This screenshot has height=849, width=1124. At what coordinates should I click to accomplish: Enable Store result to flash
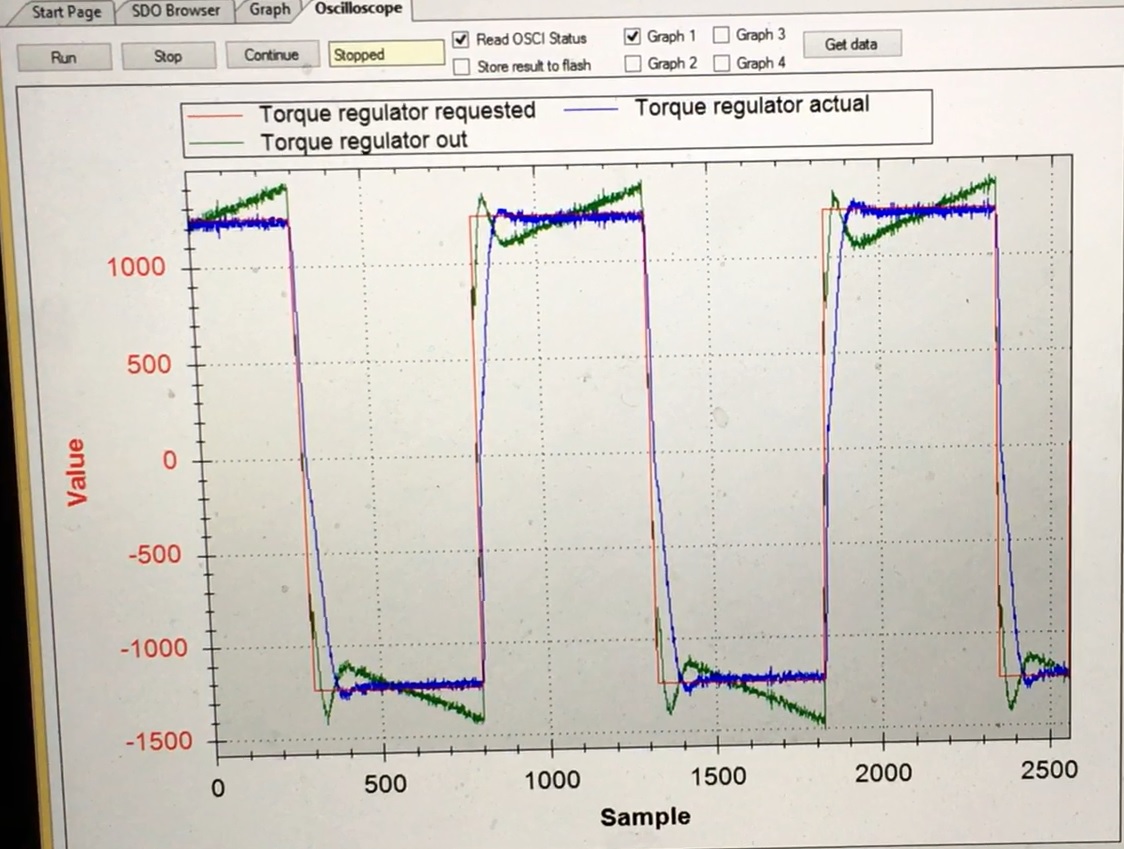point(461,67)
